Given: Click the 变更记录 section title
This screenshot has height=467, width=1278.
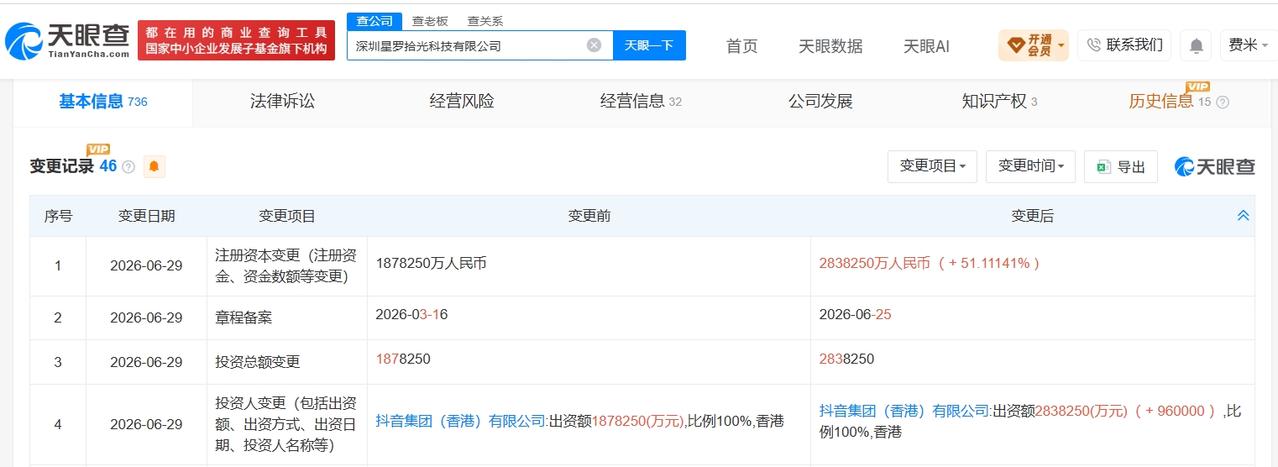Looking at the screenshot, I should pyautogui.click(x=61, y=167).
